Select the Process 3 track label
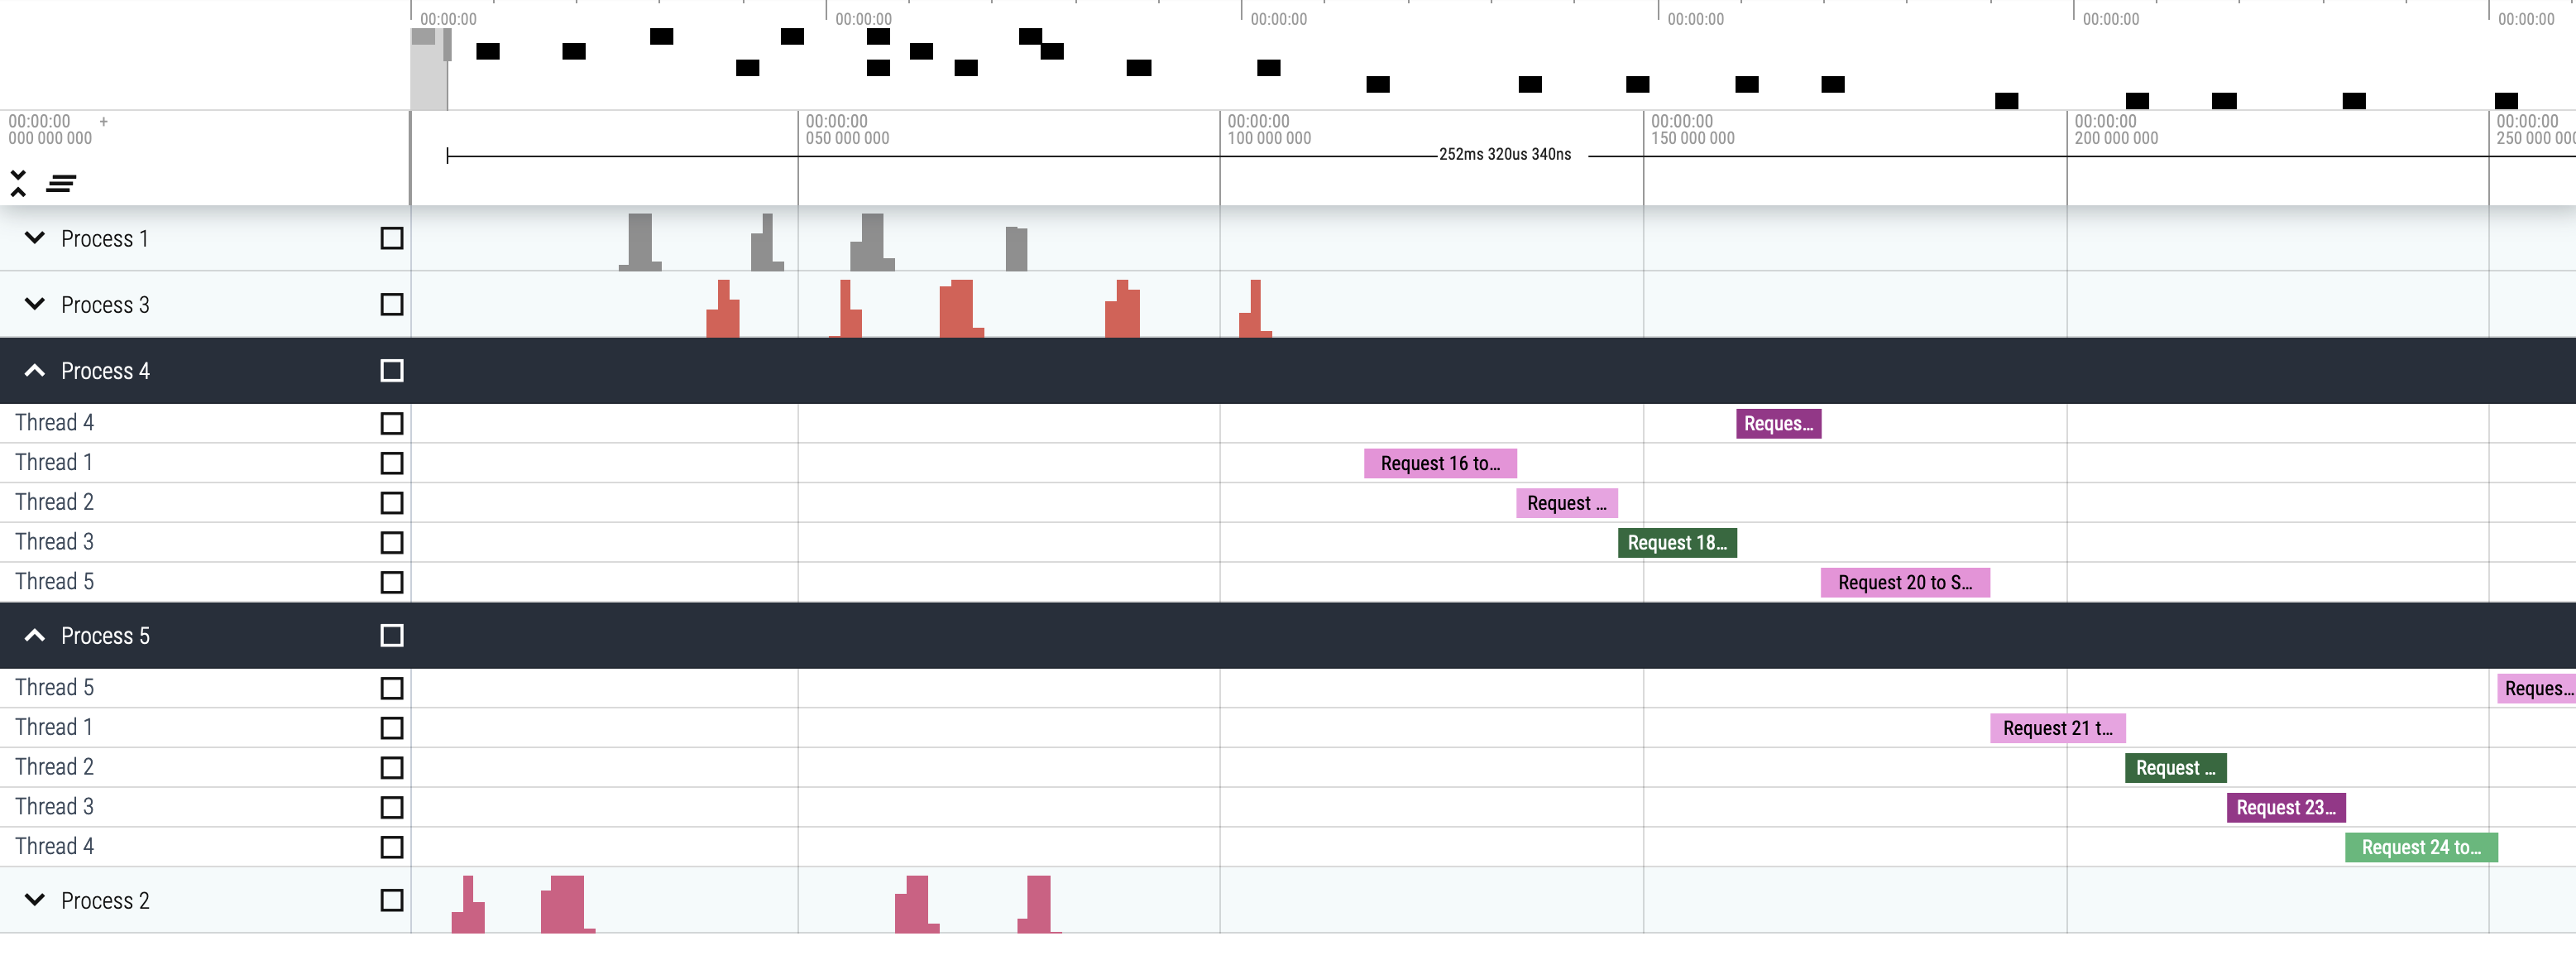2576x965 pixels. click(105, 305)
